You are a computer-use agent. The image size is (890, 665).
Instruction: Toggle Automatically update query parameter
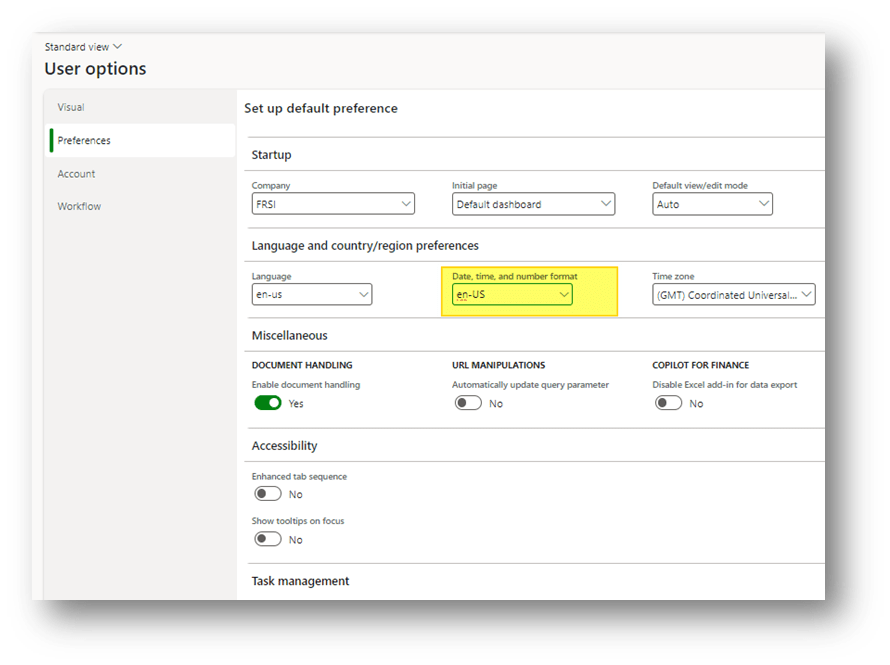(x=468, y=403)
